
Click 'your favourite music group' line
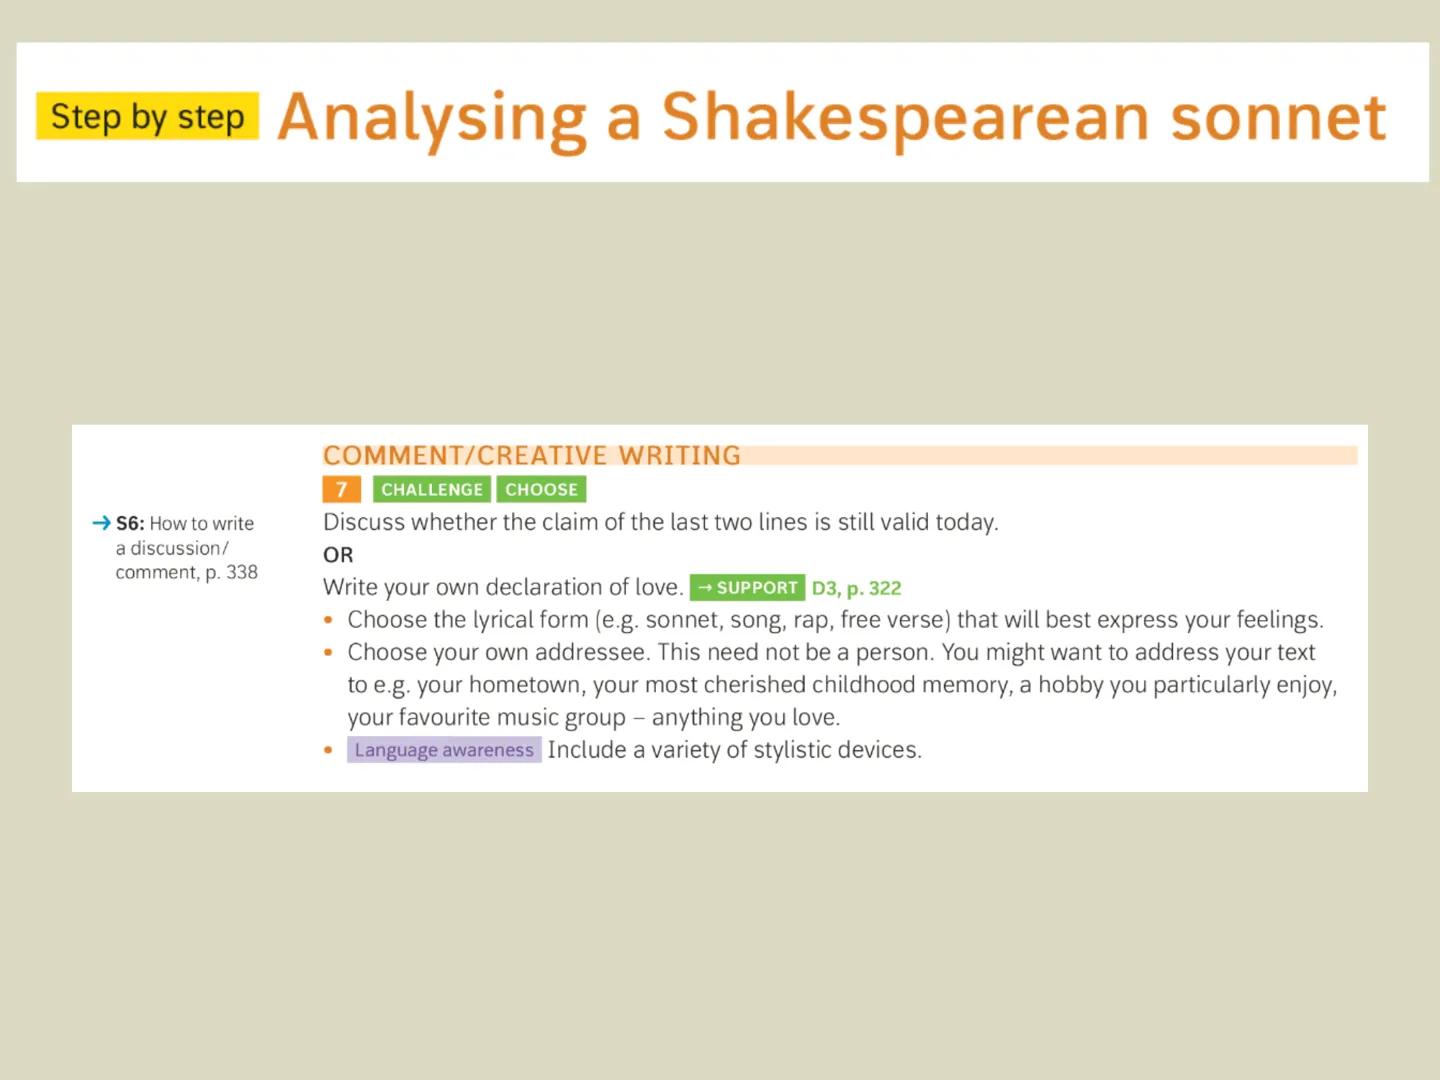click(594, 717)
